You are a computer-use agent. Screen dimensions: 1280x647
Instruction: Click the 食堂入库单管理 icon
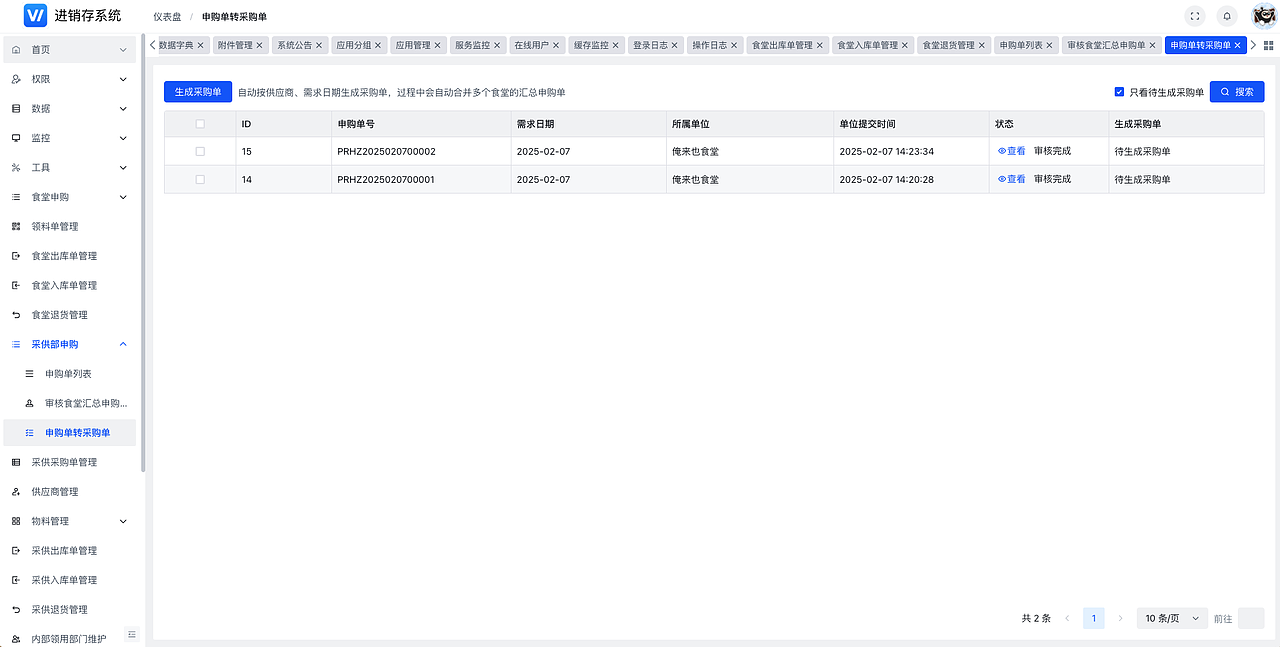coord(16,285)
